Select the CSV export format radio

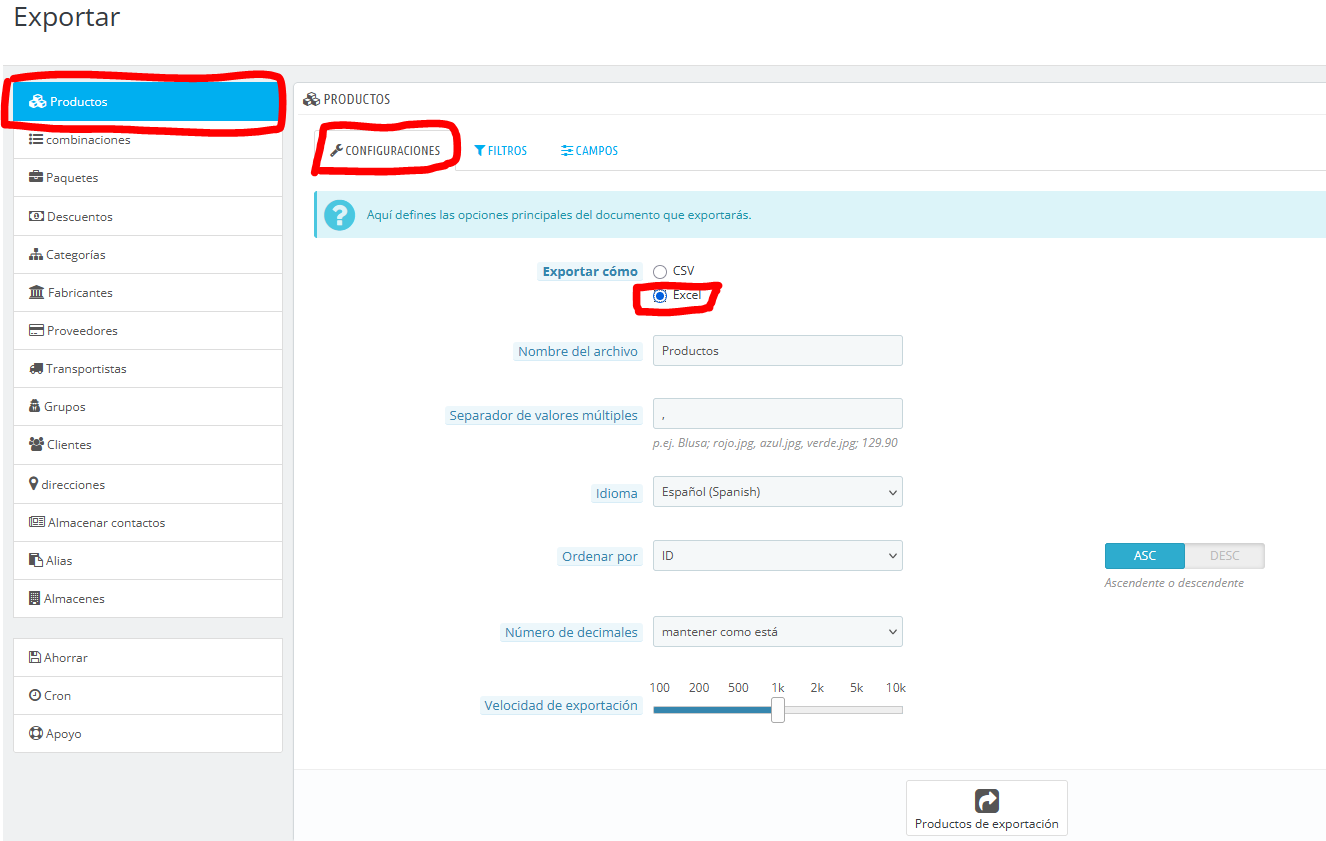660,272
